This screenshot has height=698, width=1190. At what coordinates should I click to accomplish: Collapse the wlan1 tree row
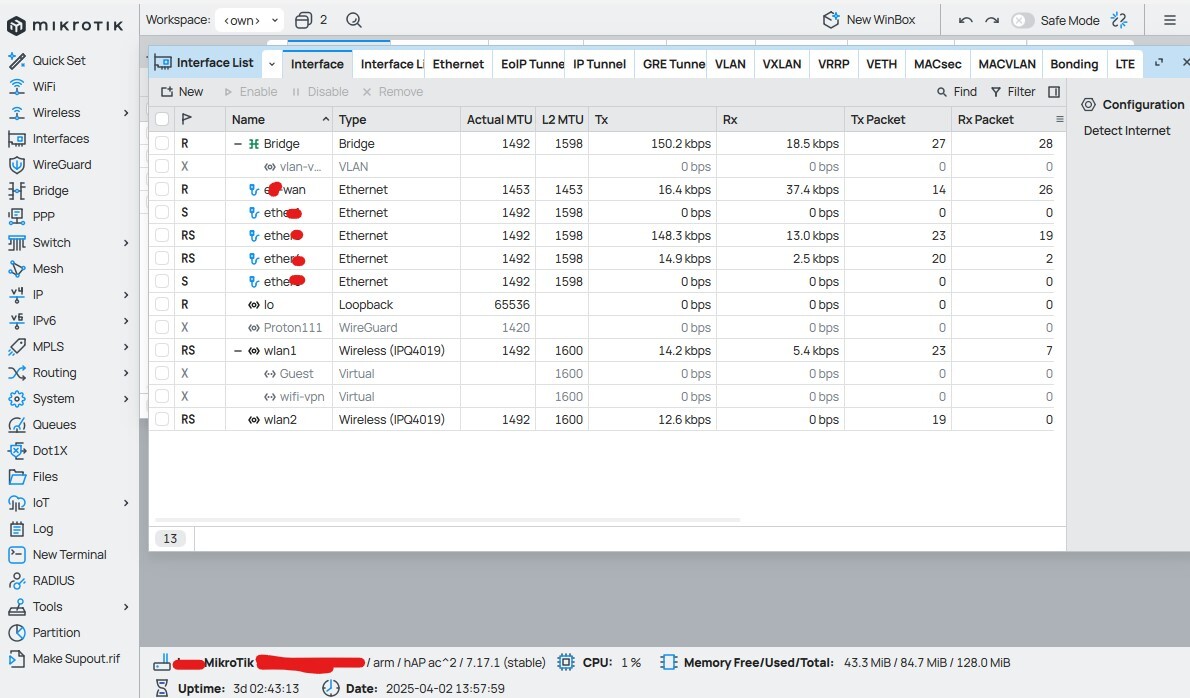[x=238, y=351]
